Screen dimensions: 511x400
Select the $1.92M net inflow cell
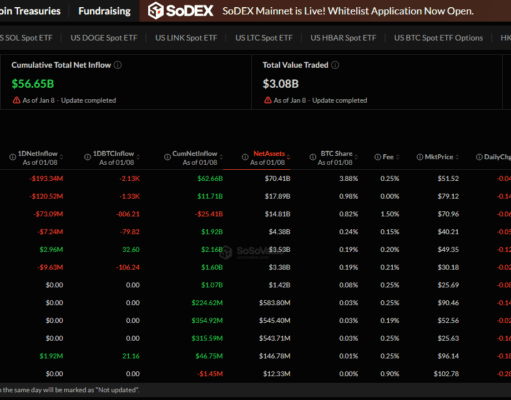51,356
